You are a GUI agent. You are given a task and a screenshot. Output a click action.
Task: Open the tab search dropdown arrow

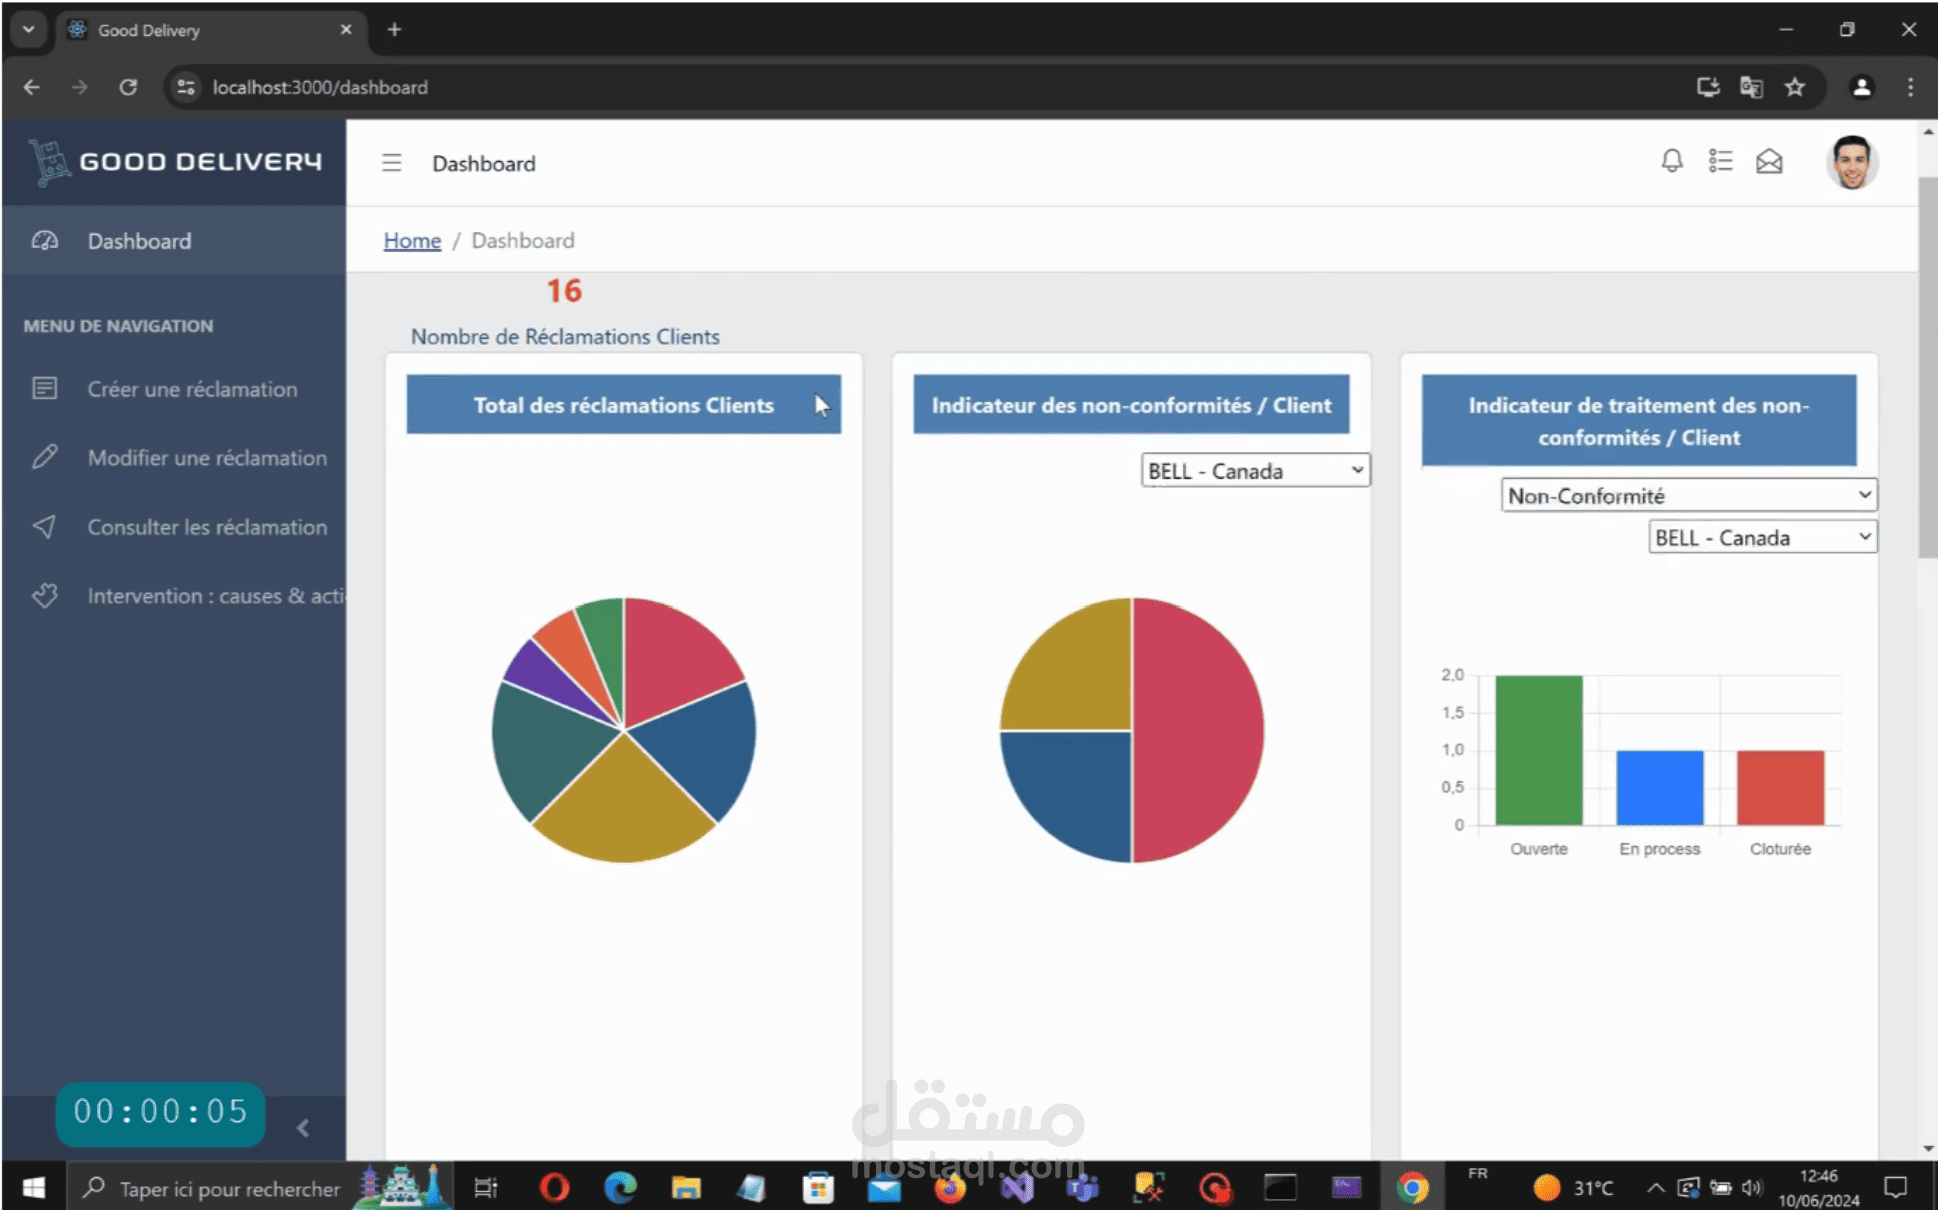point(28,30)
